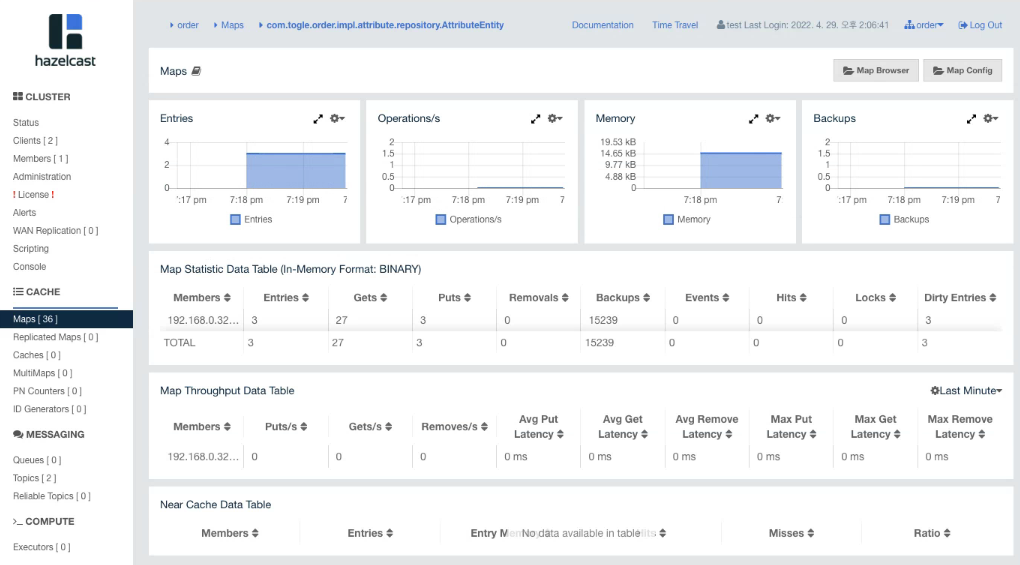The height and width of the screenshot is (565, 1020).
Task: Sort statistics table by Members
Action: 202,298
